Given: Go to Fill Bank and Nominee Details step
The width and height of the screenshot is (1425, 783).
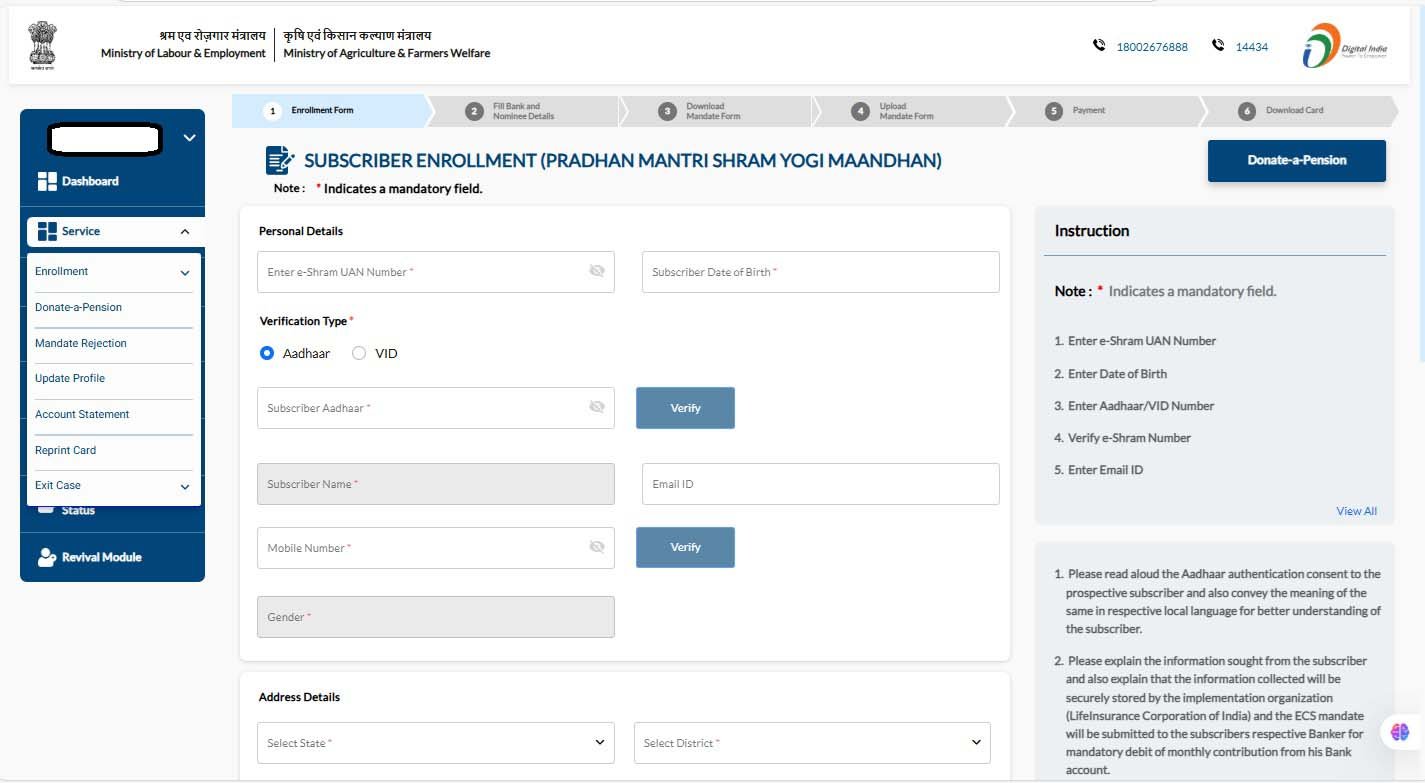Looking at the screenshot, I should pyautogui.click(x=523, y=111).
